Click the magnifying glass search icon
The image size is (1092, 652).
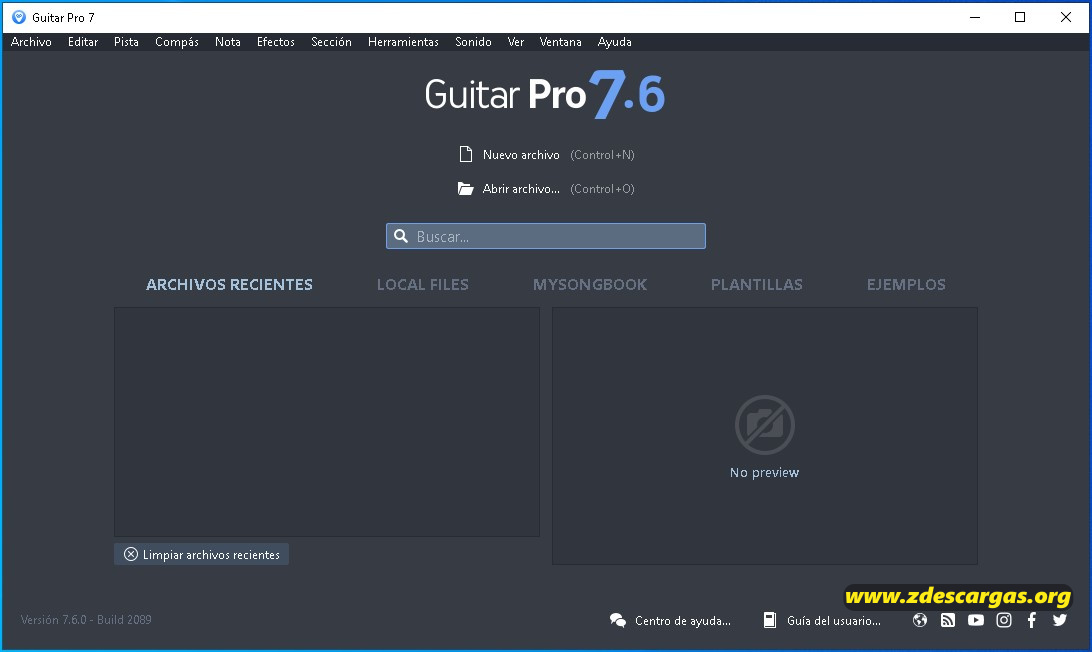401,236
